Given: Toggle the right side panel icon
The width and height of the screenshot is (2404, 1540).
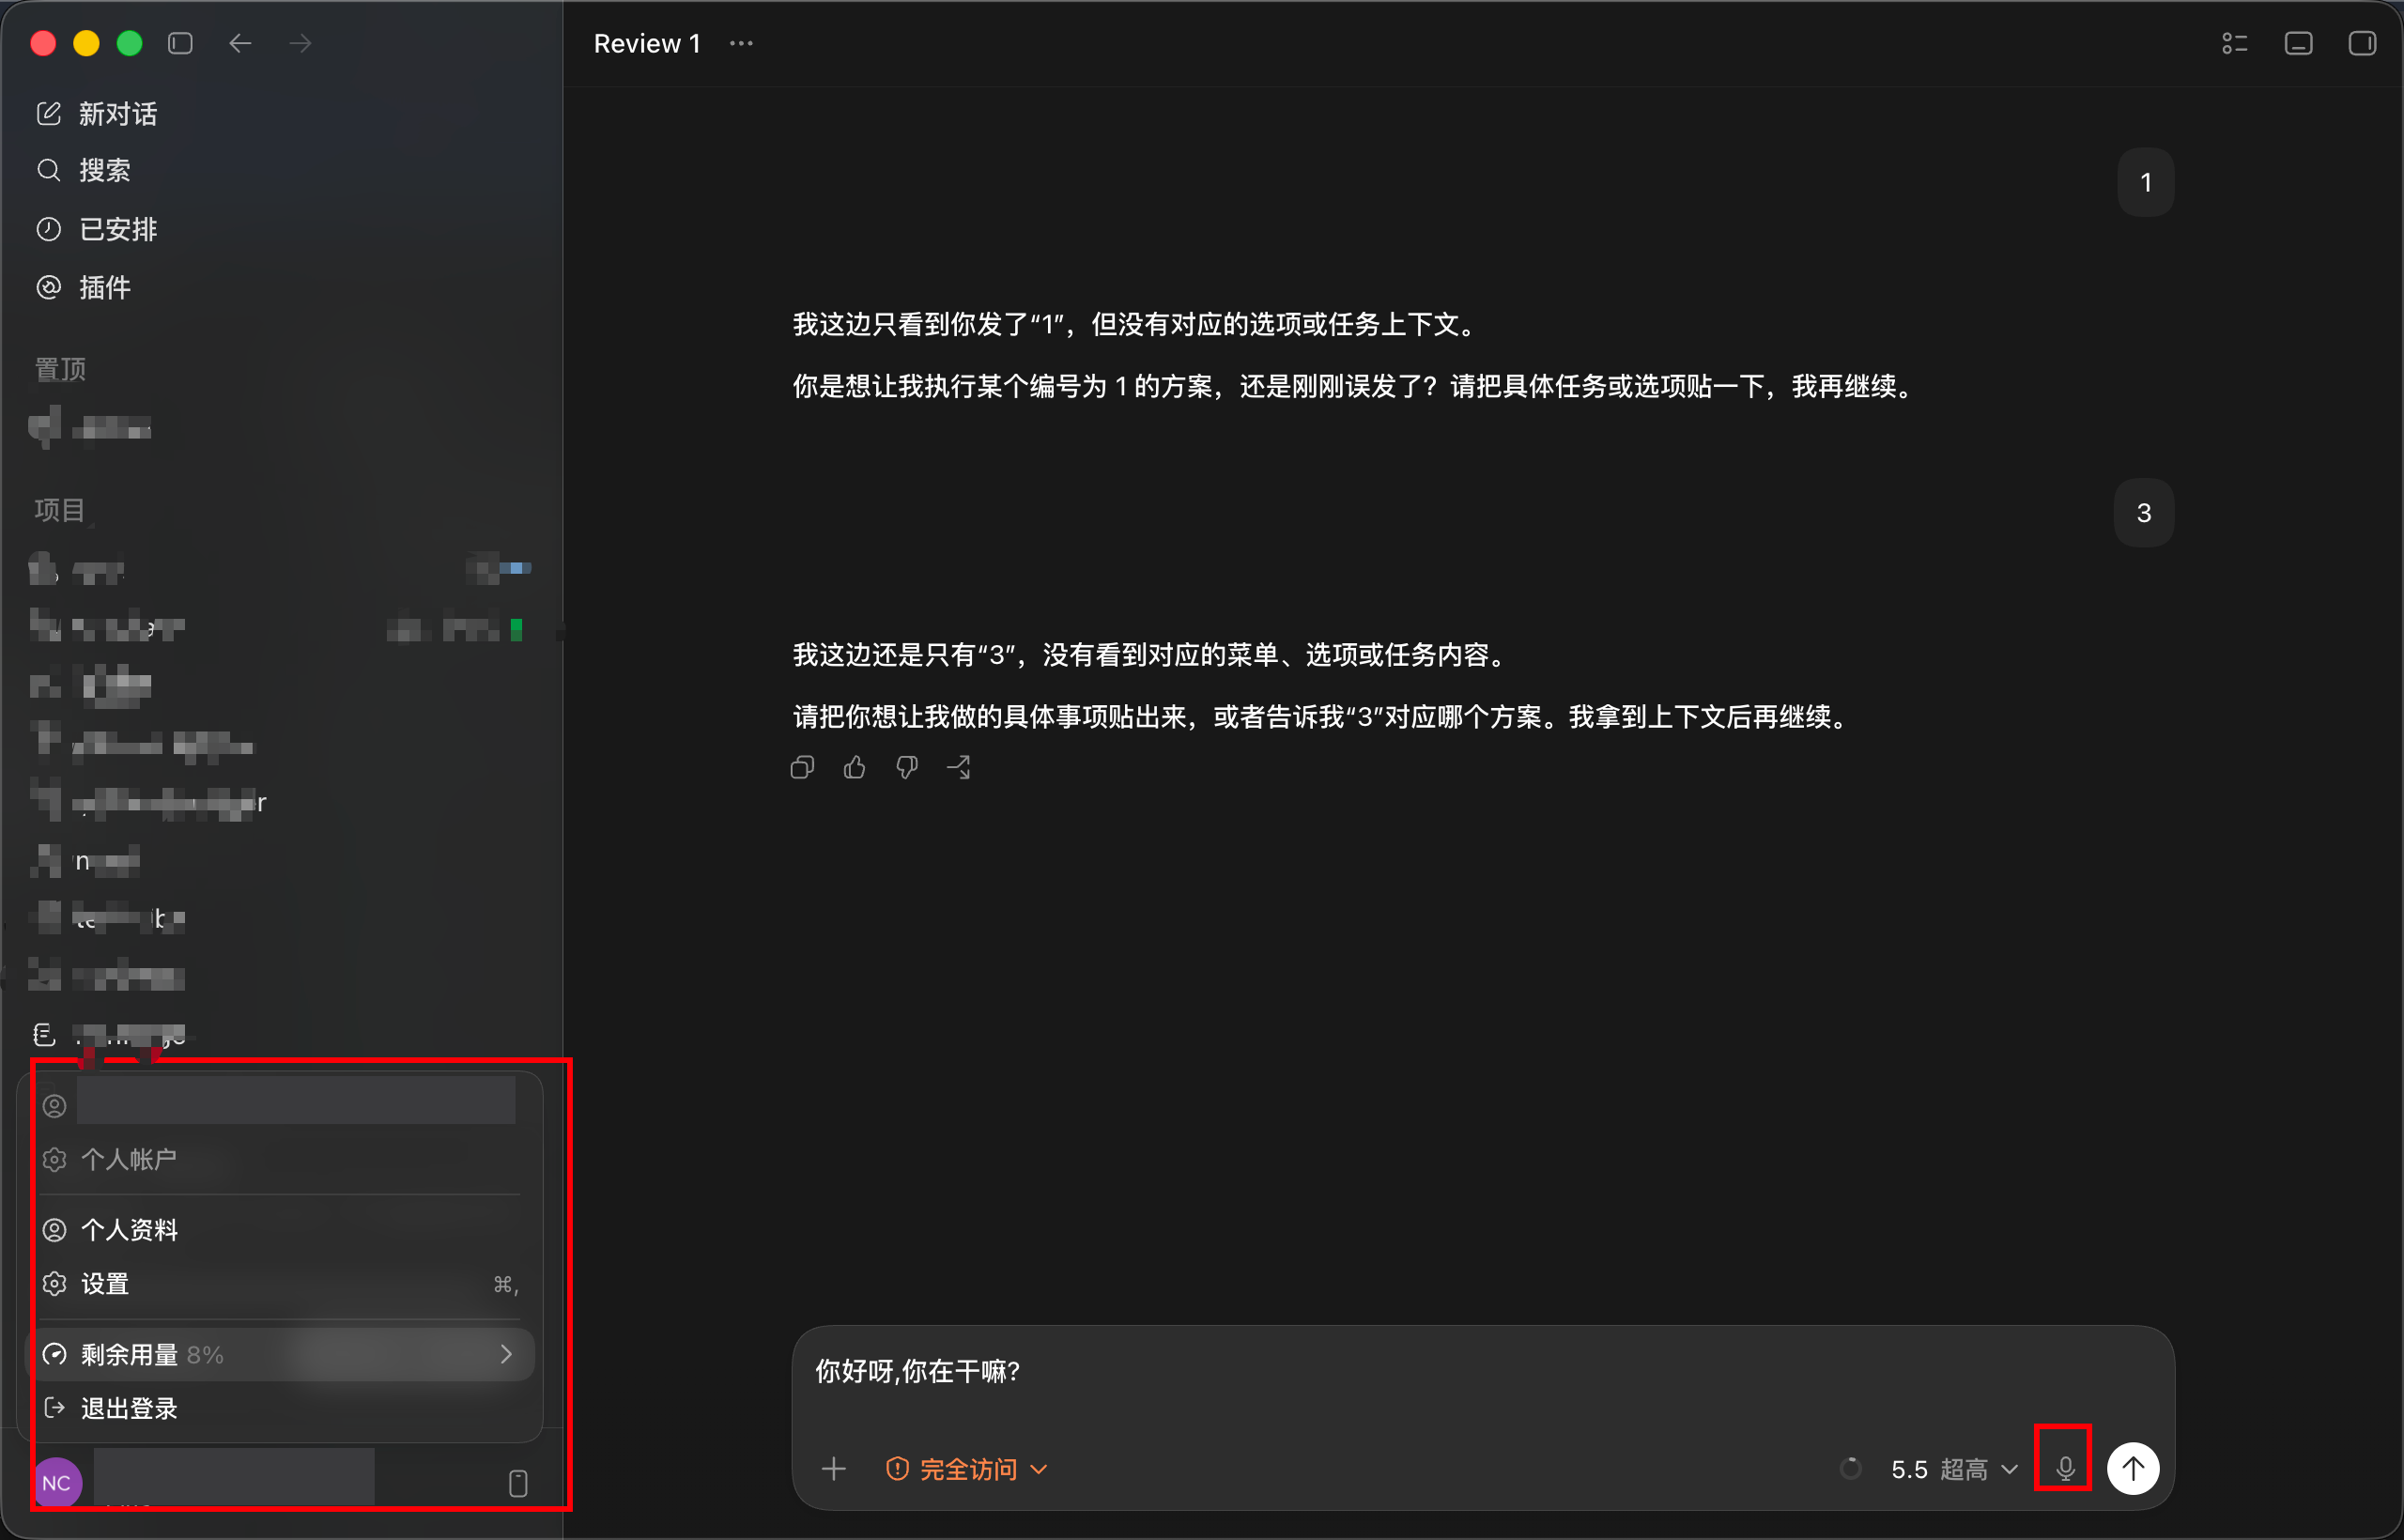Looking at the screenshot, I should [x=2363, y=43].
